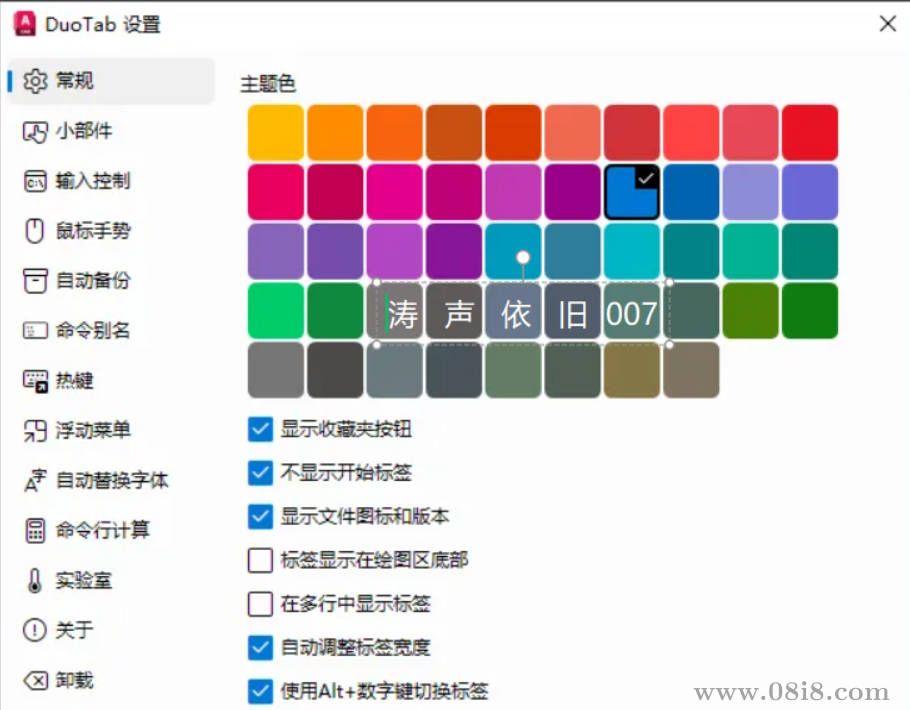910x710 pixels.
Task: Pick the yellow theme color swatch
Action: 276,133
